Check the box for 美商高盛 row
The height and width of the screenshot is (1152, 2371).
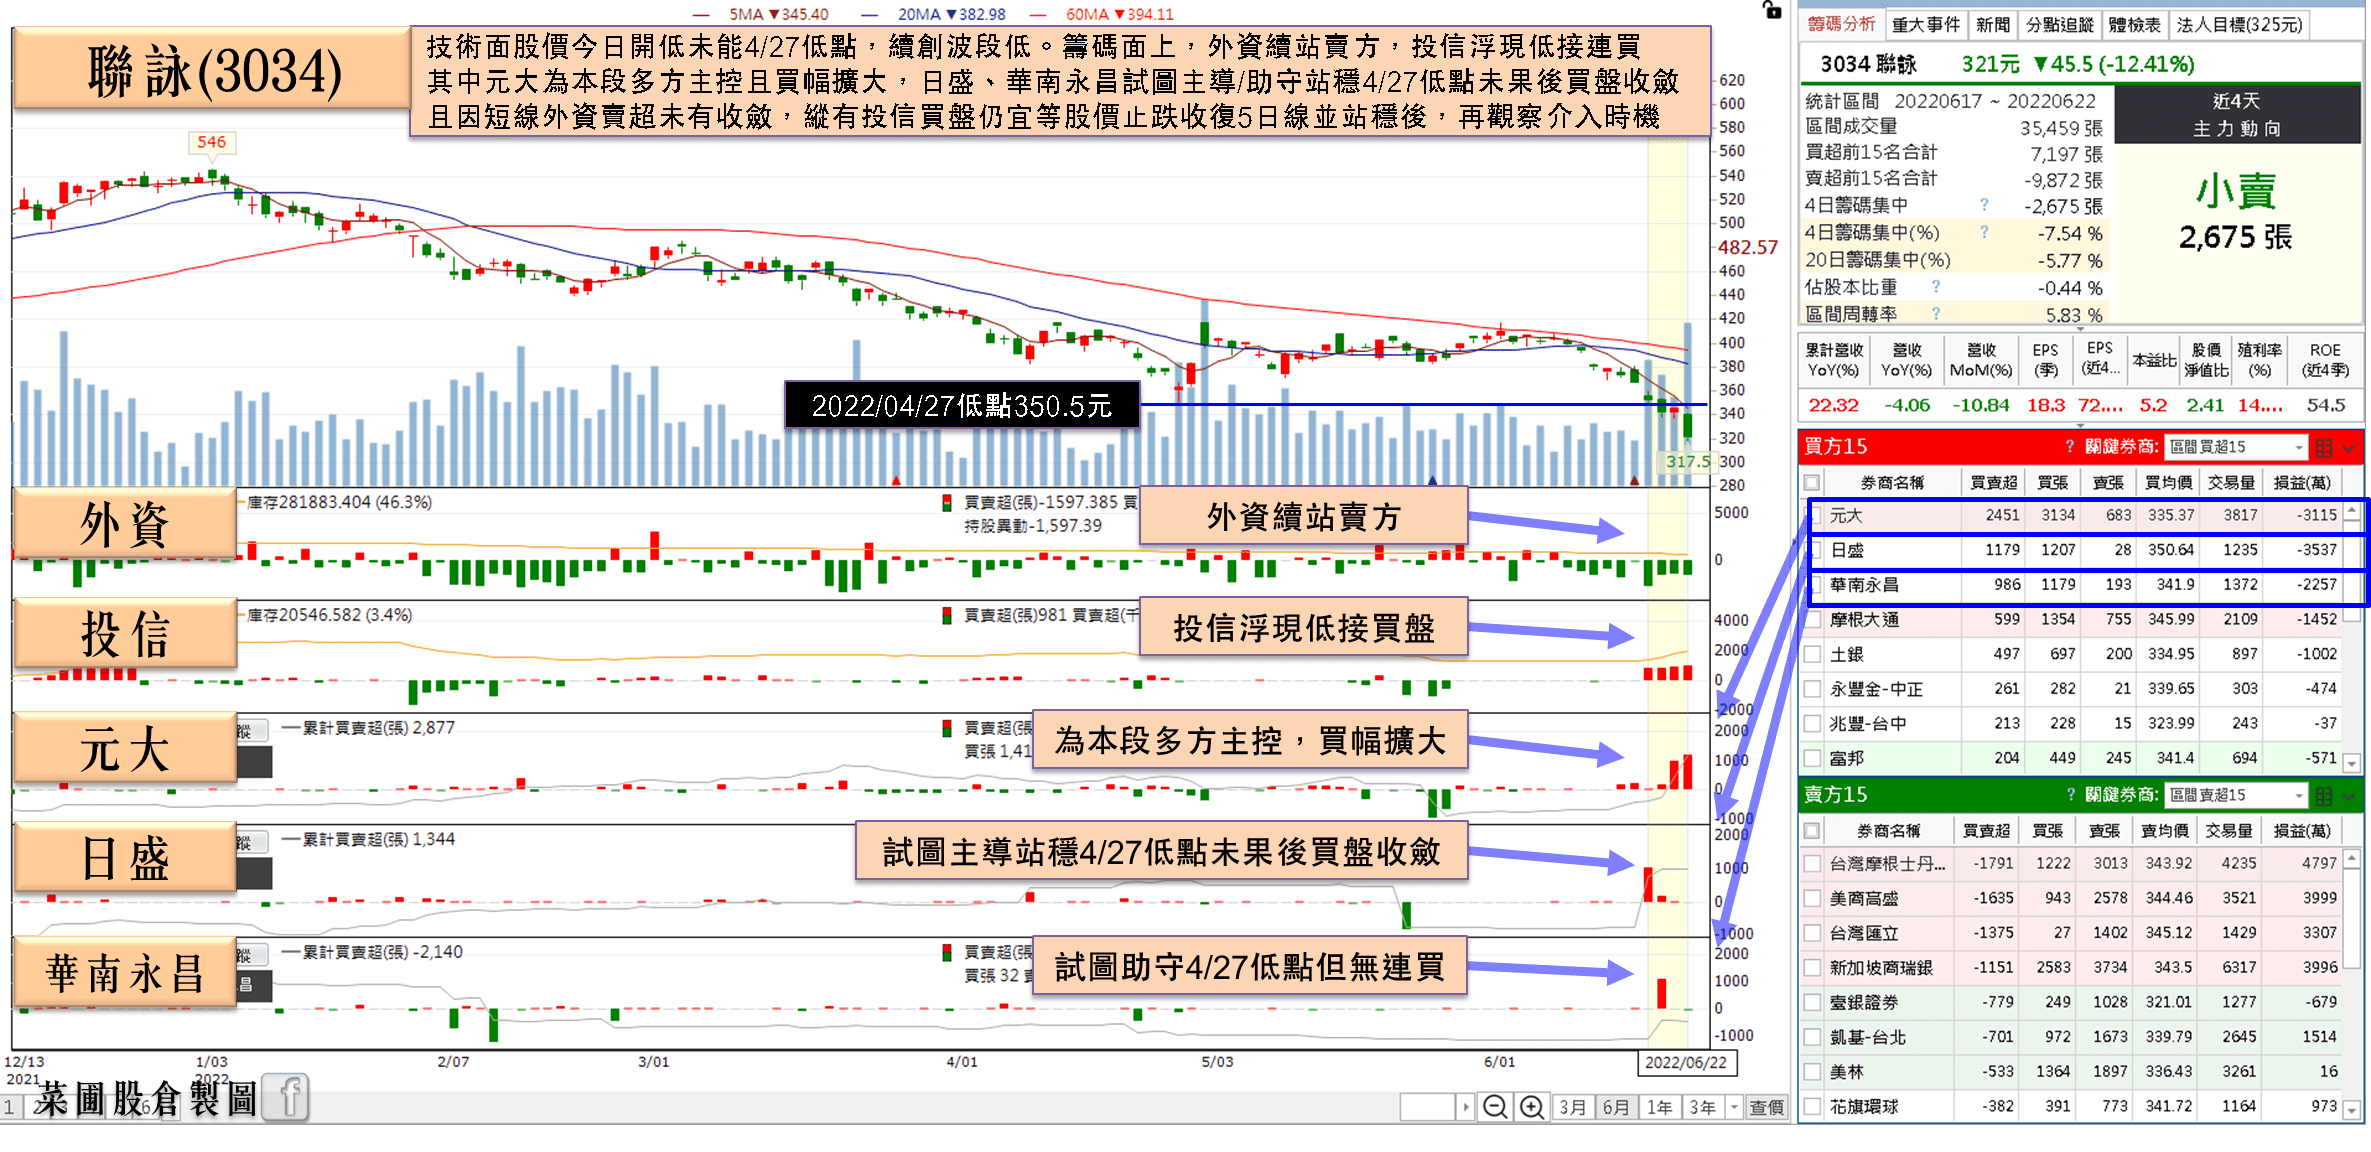click(1812, 899)
